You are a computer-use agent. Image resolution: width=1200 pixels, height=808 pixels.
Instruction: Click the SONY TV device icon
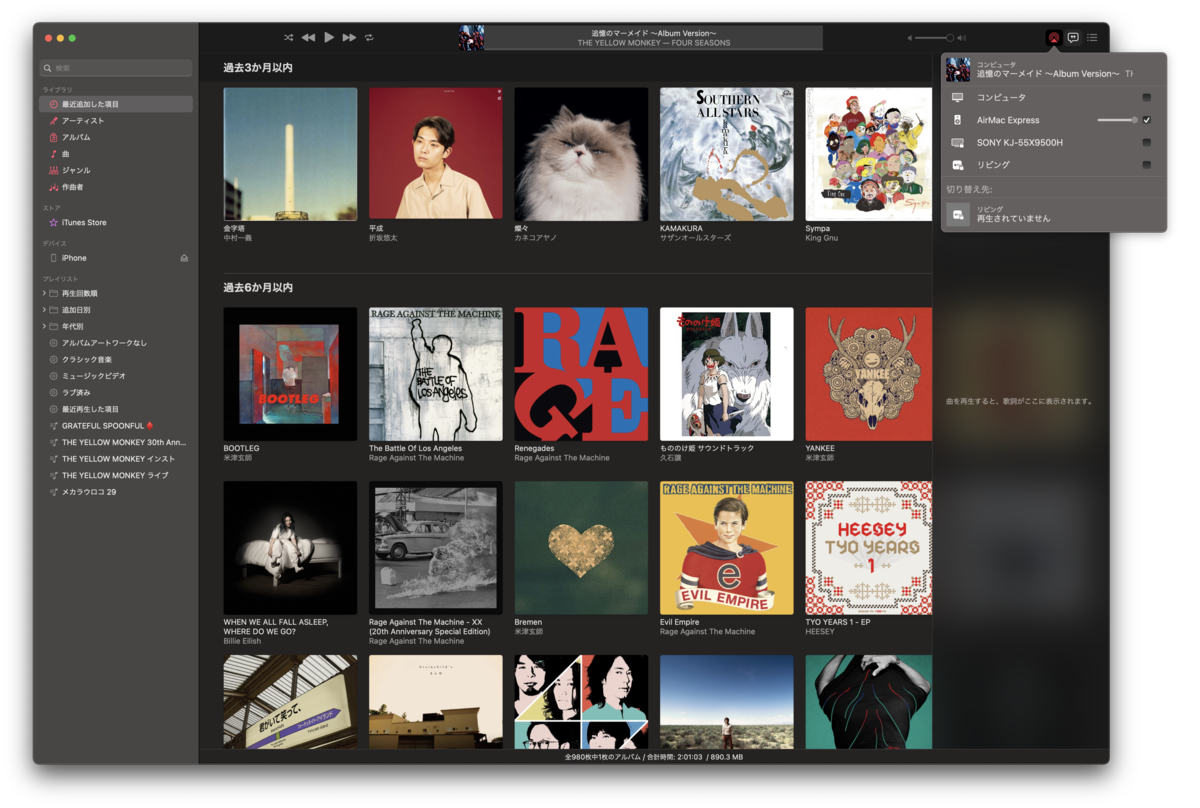[x=958, y=143]
